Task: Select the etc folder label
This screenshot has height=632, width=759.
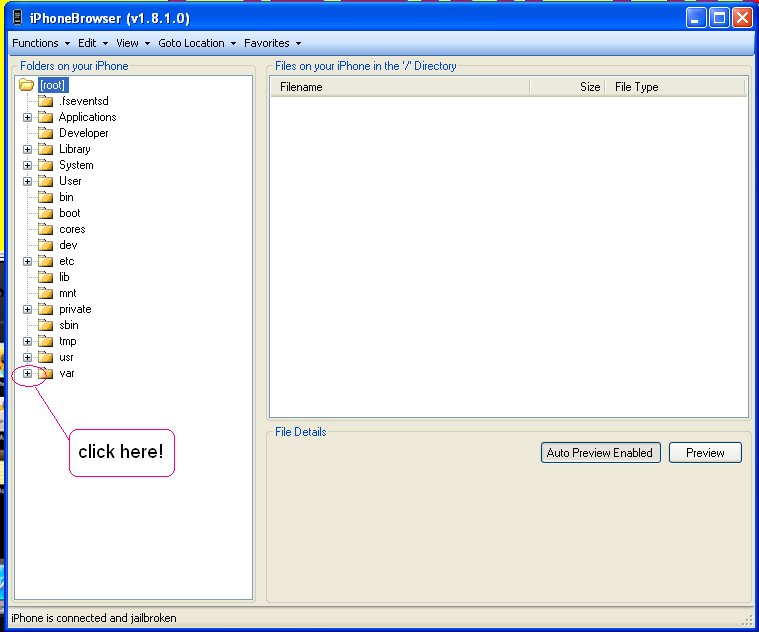Action: [x=67, y=261]
